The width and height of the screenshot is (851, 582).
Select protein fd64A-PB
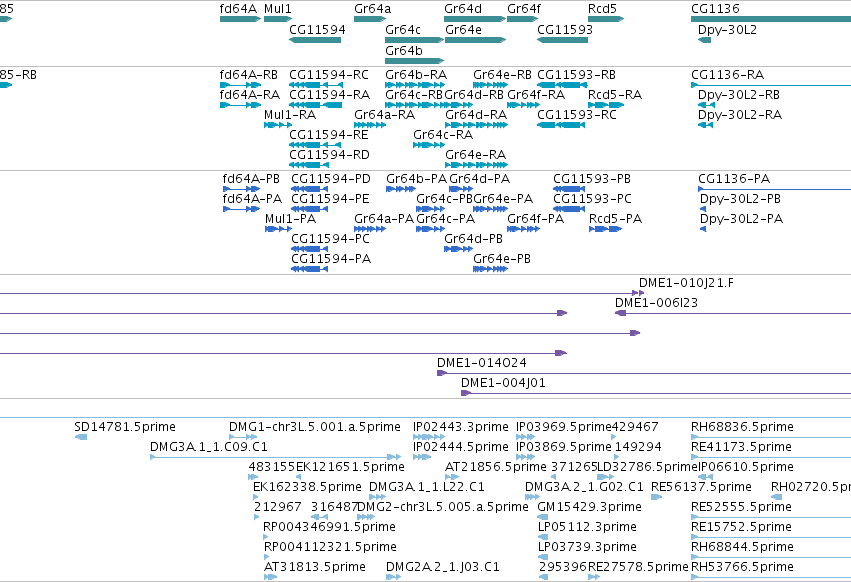point(251,179)
